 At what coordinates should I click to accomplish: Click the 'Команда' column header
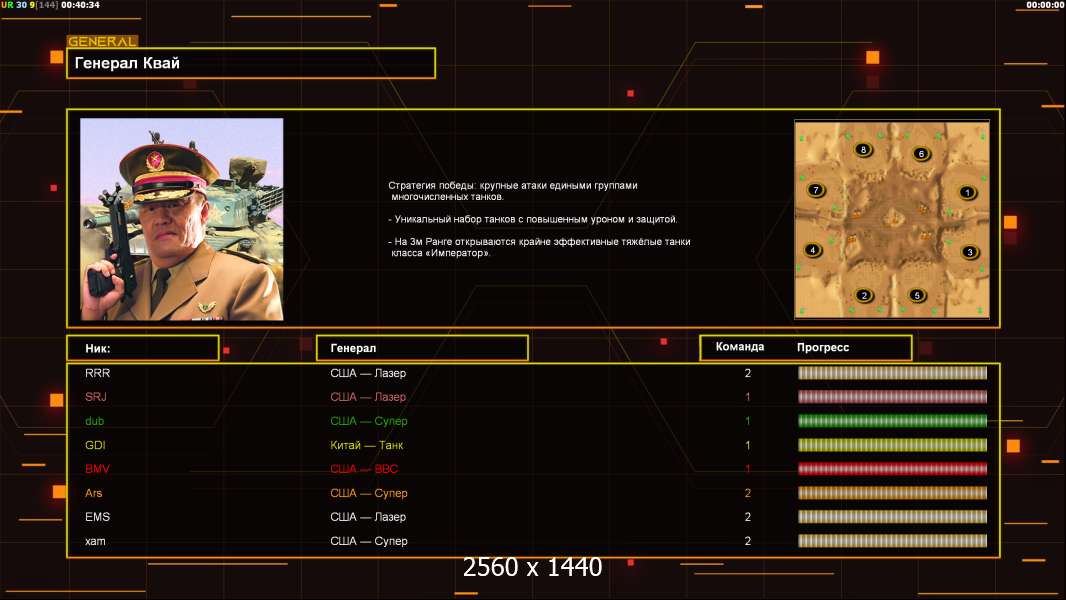740,347
